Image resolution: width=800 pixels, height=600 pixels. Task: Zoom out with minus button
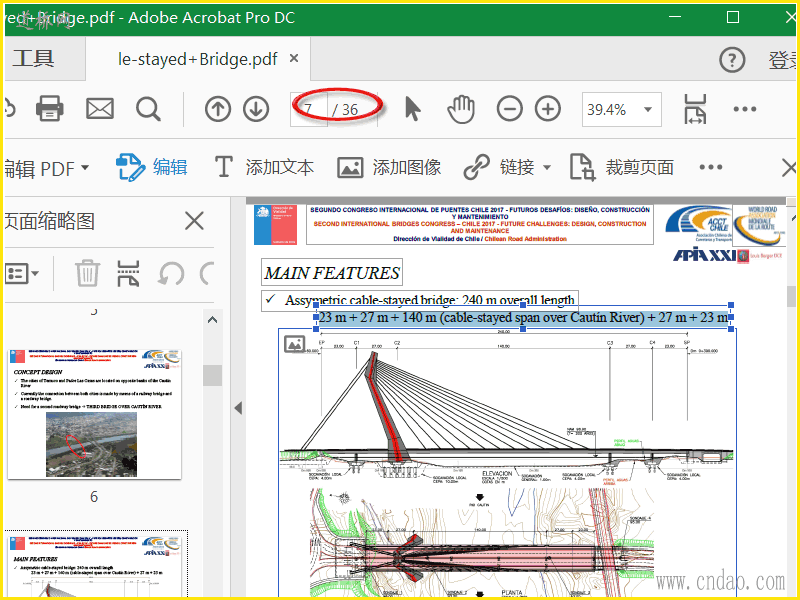(510, 109)
